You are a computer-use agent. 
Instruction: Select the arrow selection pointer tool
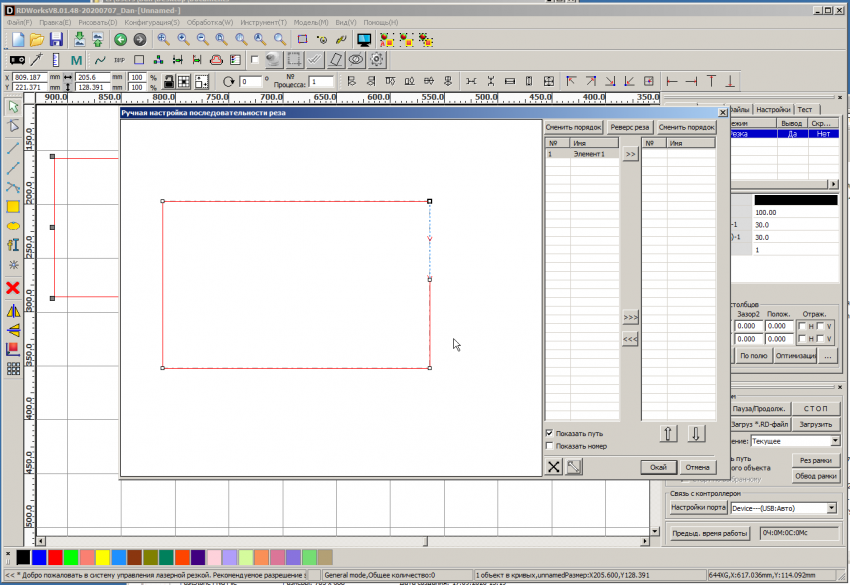pos(13,106)
